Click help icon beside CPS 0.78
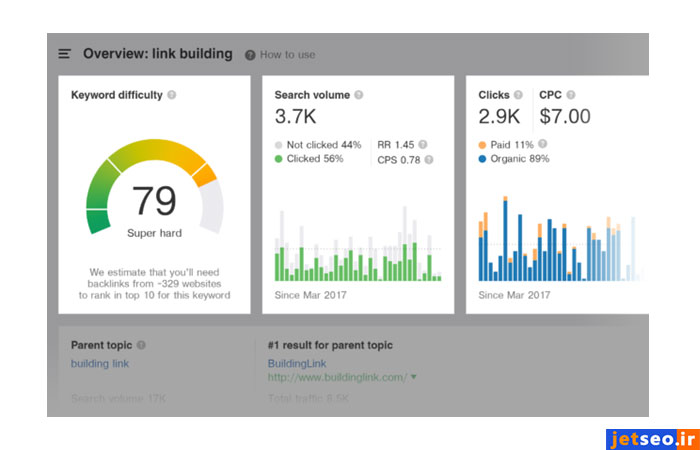The image size is (700, 450). point(427,159)
